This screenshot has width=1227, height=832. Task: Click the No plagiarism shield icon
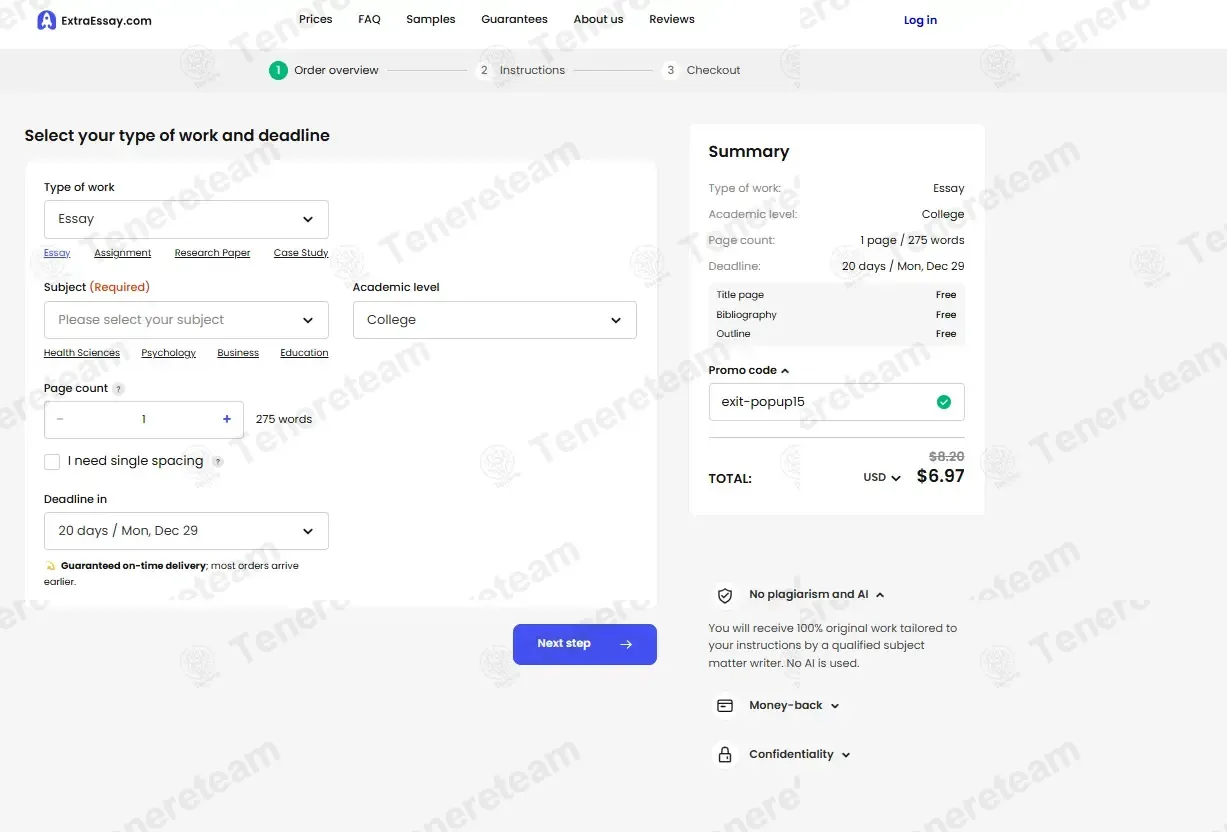click(x=724, y=595)
